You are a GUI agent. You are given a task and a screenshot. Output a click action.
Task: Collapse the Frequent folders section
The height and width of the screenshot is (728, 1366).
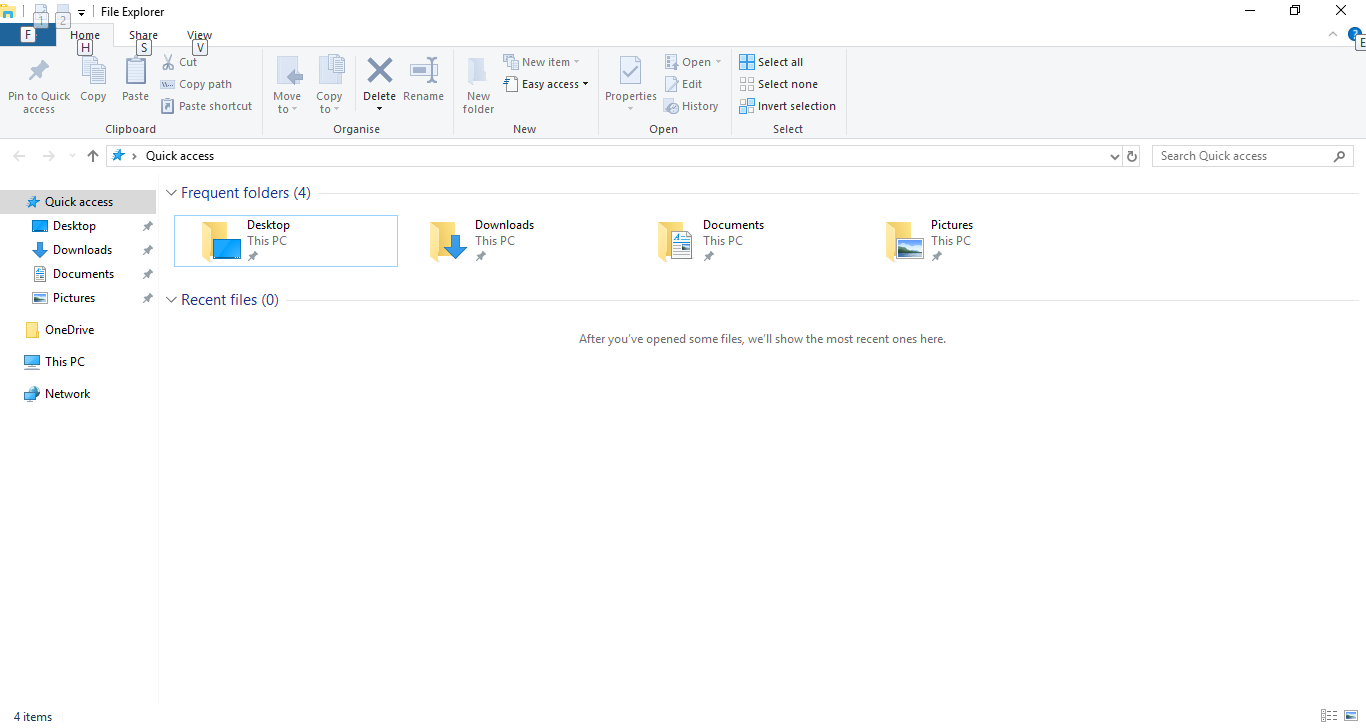tap(171, 193)
